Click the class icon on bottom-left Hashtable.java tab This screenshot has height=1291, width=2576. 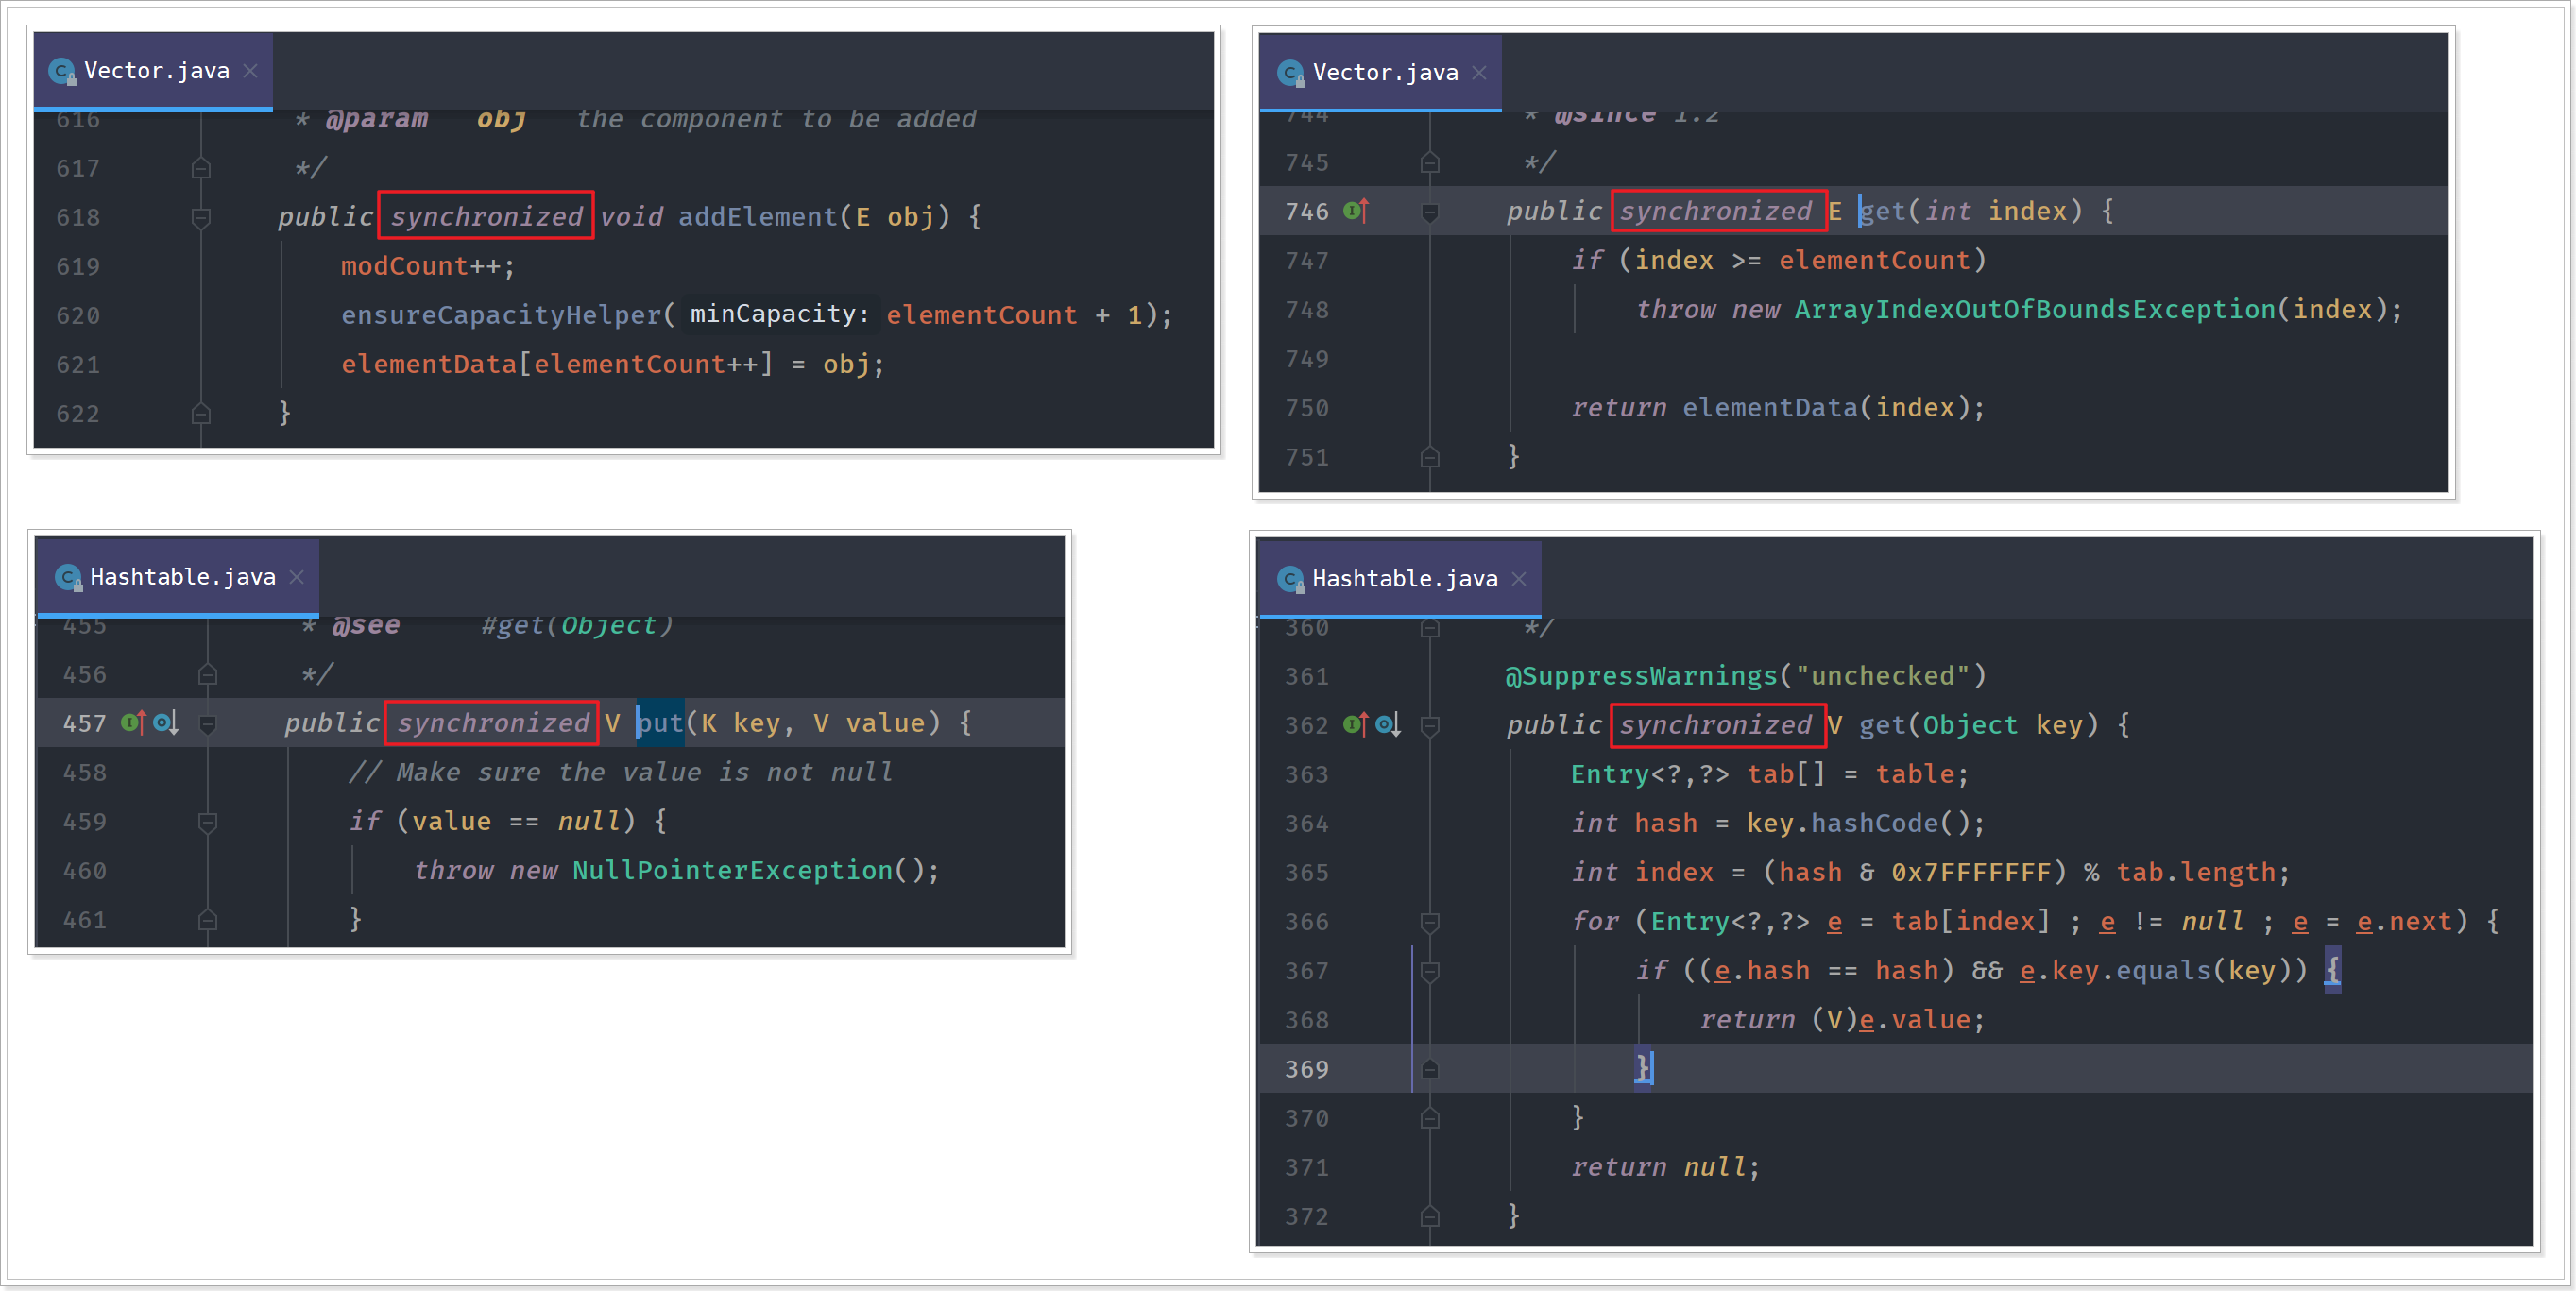[x=68, y=577]
